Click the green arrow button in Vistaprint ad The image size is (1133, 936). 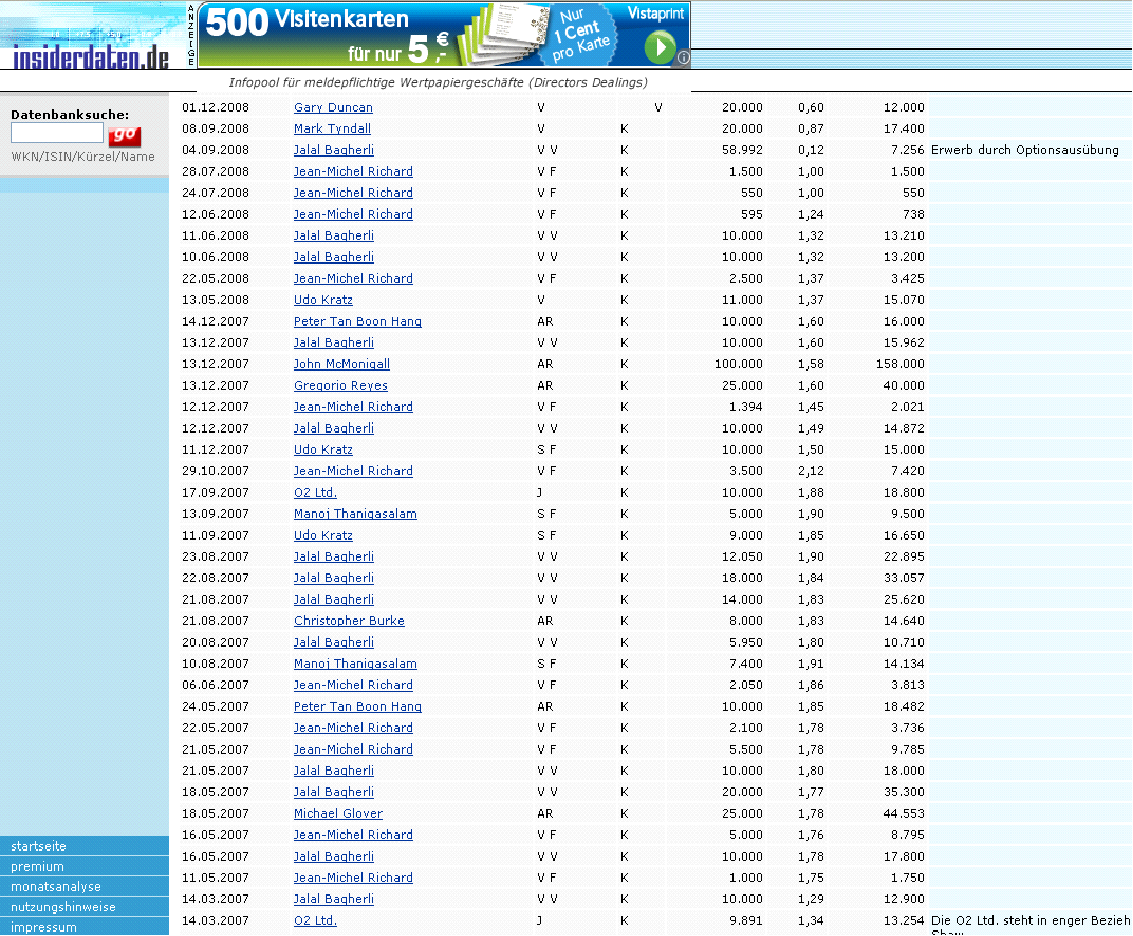tap(659, 48)
